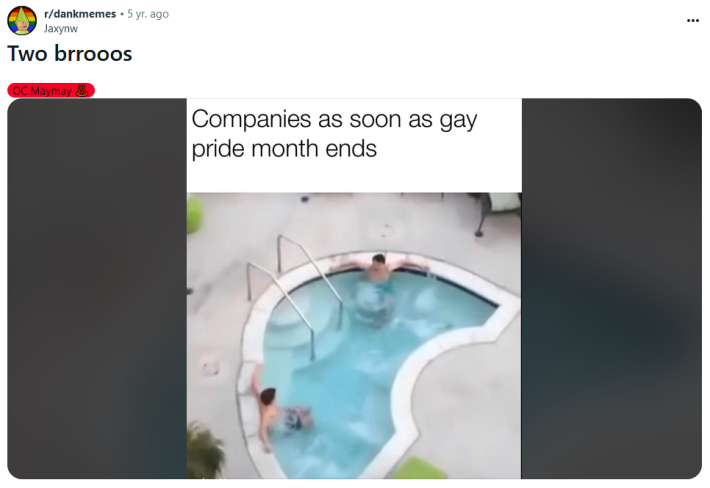Click the 5 yr. ago timestamp
The height and width of the screenshot is (488, 710).
(148, 14)
